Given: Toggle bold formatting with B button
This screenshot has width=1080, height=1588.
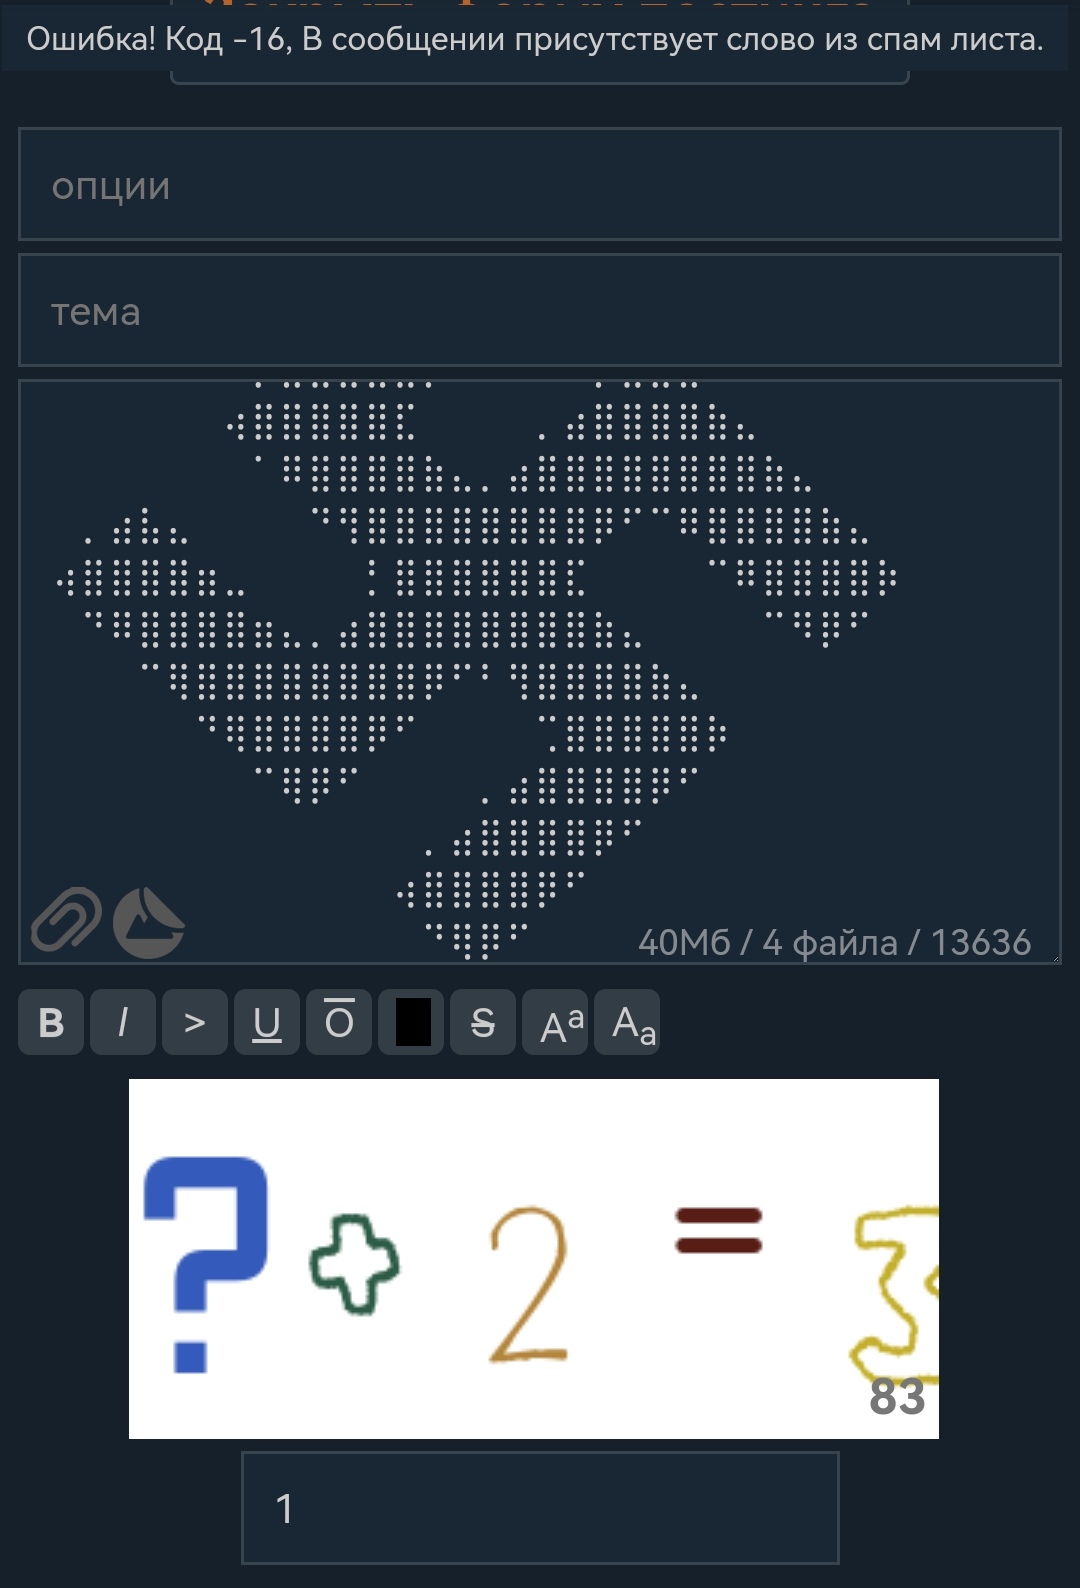Looking at the screenshot, I should (51, 1022).
